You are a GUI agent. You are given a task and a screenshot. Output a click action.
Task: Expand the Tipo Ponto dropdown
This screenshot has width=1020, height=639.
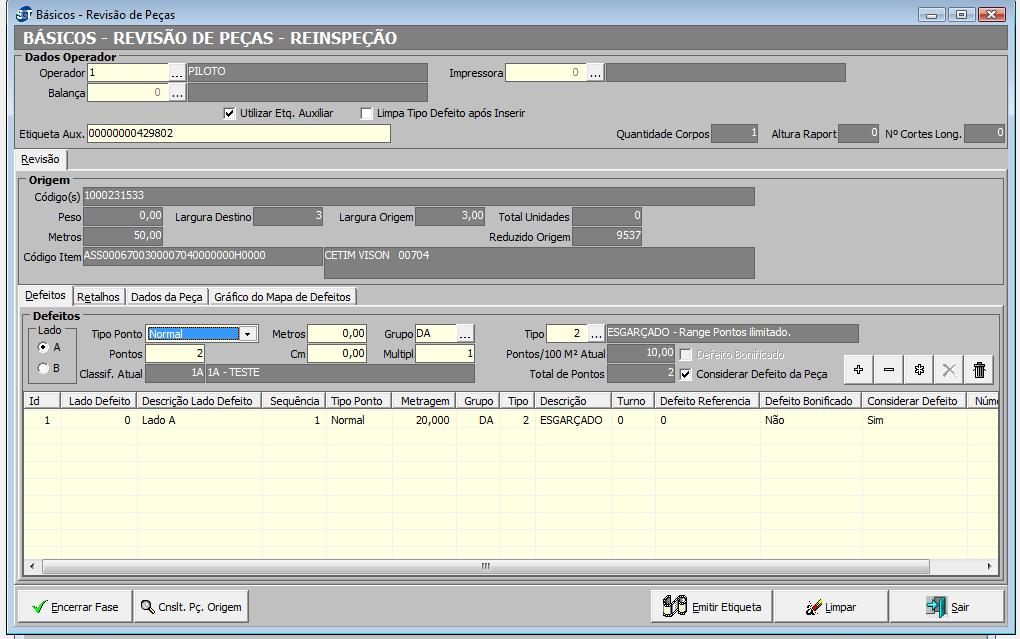pyautogui.click(x=248, y=334)
